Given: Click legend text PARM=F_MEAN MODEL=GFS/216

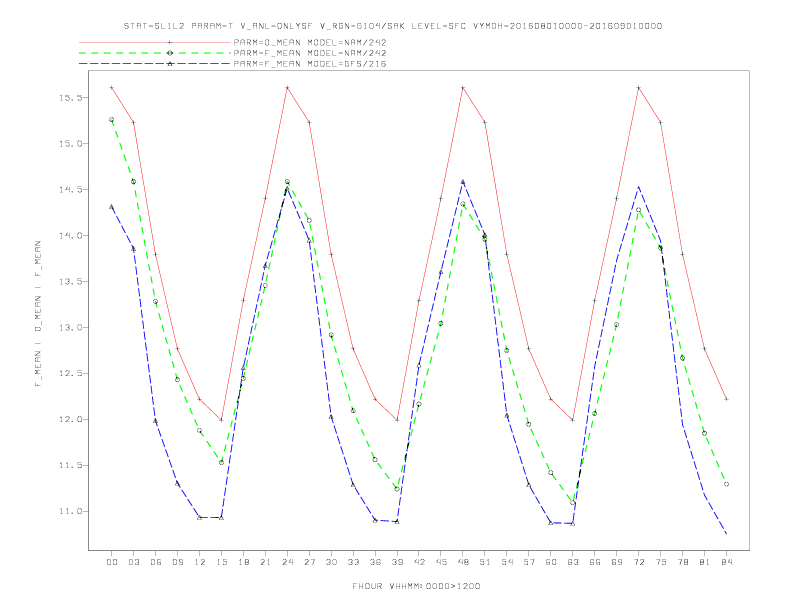Looking at the screenshot, I should point(310,64).
